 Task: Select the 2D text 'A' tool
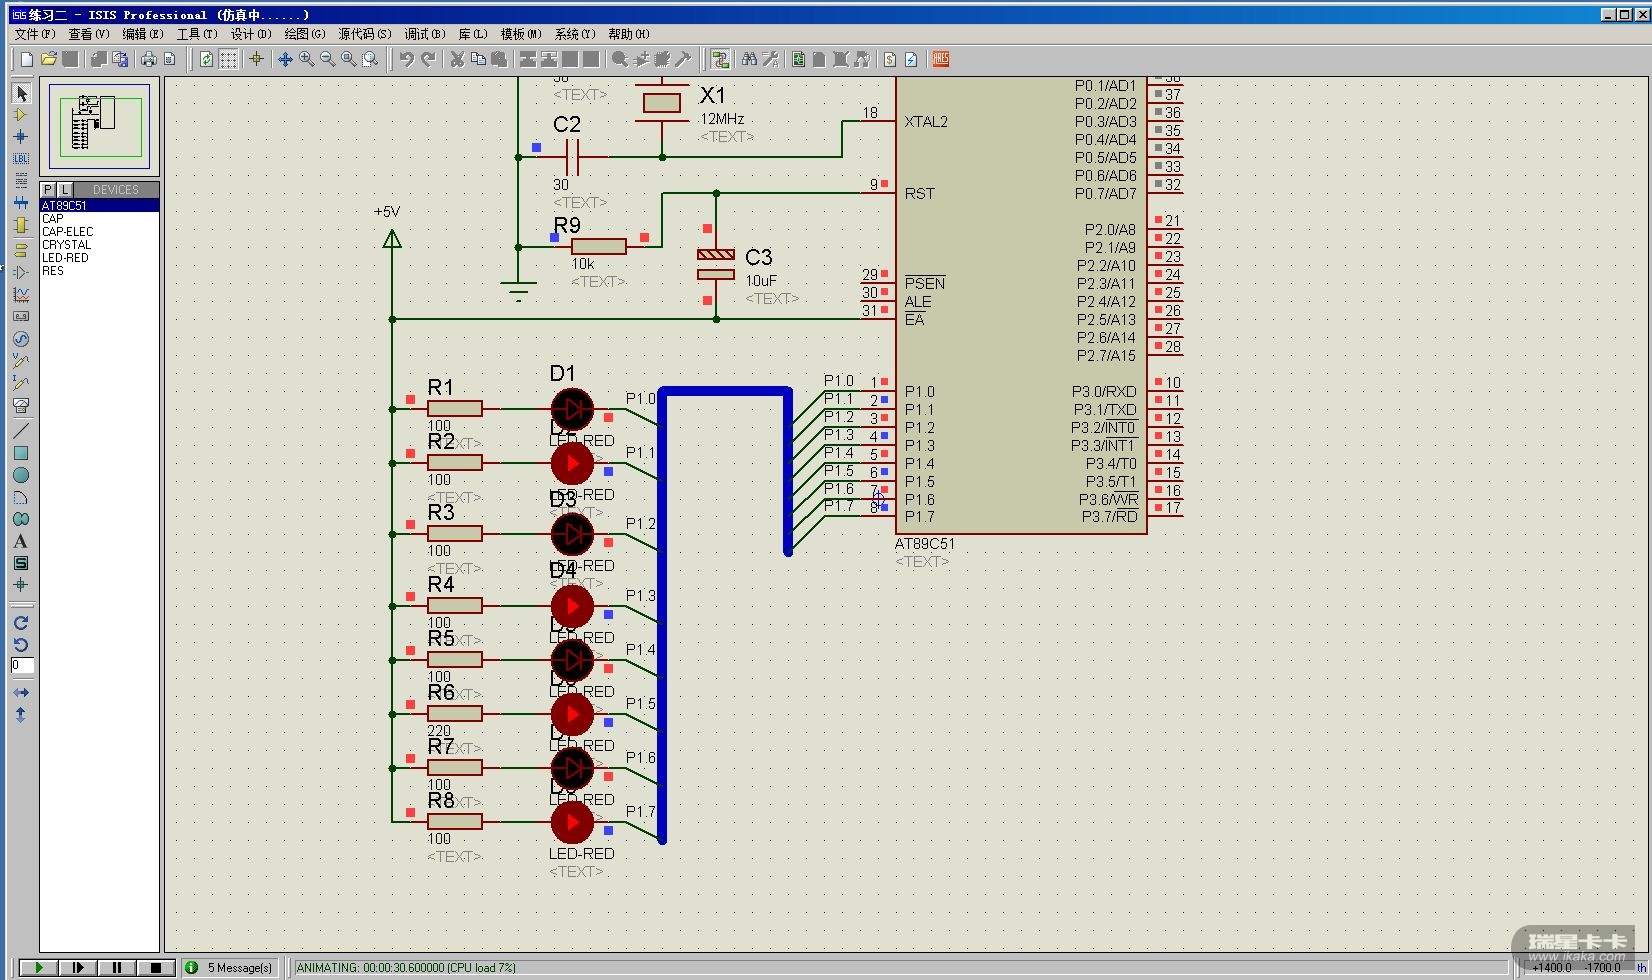(x=21, y=541)
